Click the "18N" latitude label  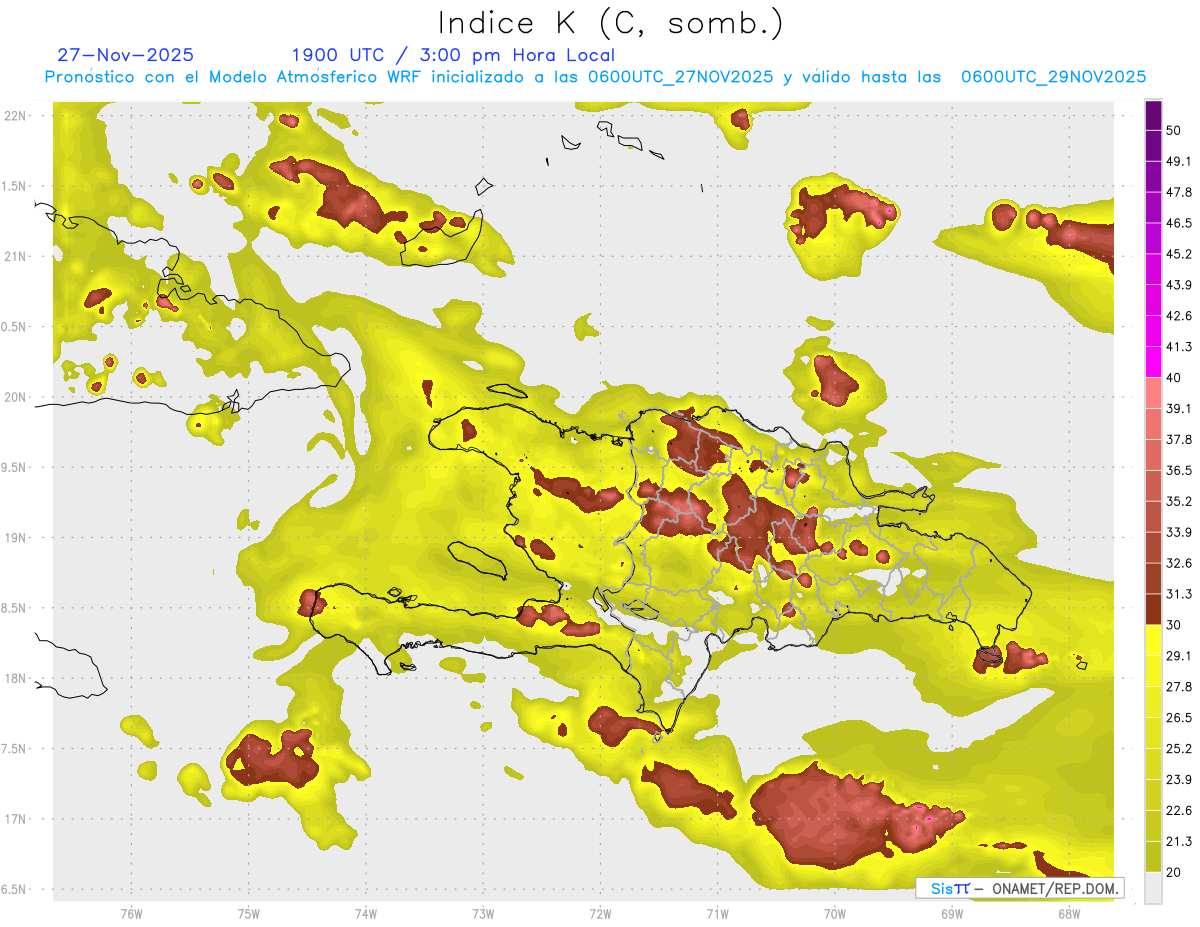(x=15, y=679)
